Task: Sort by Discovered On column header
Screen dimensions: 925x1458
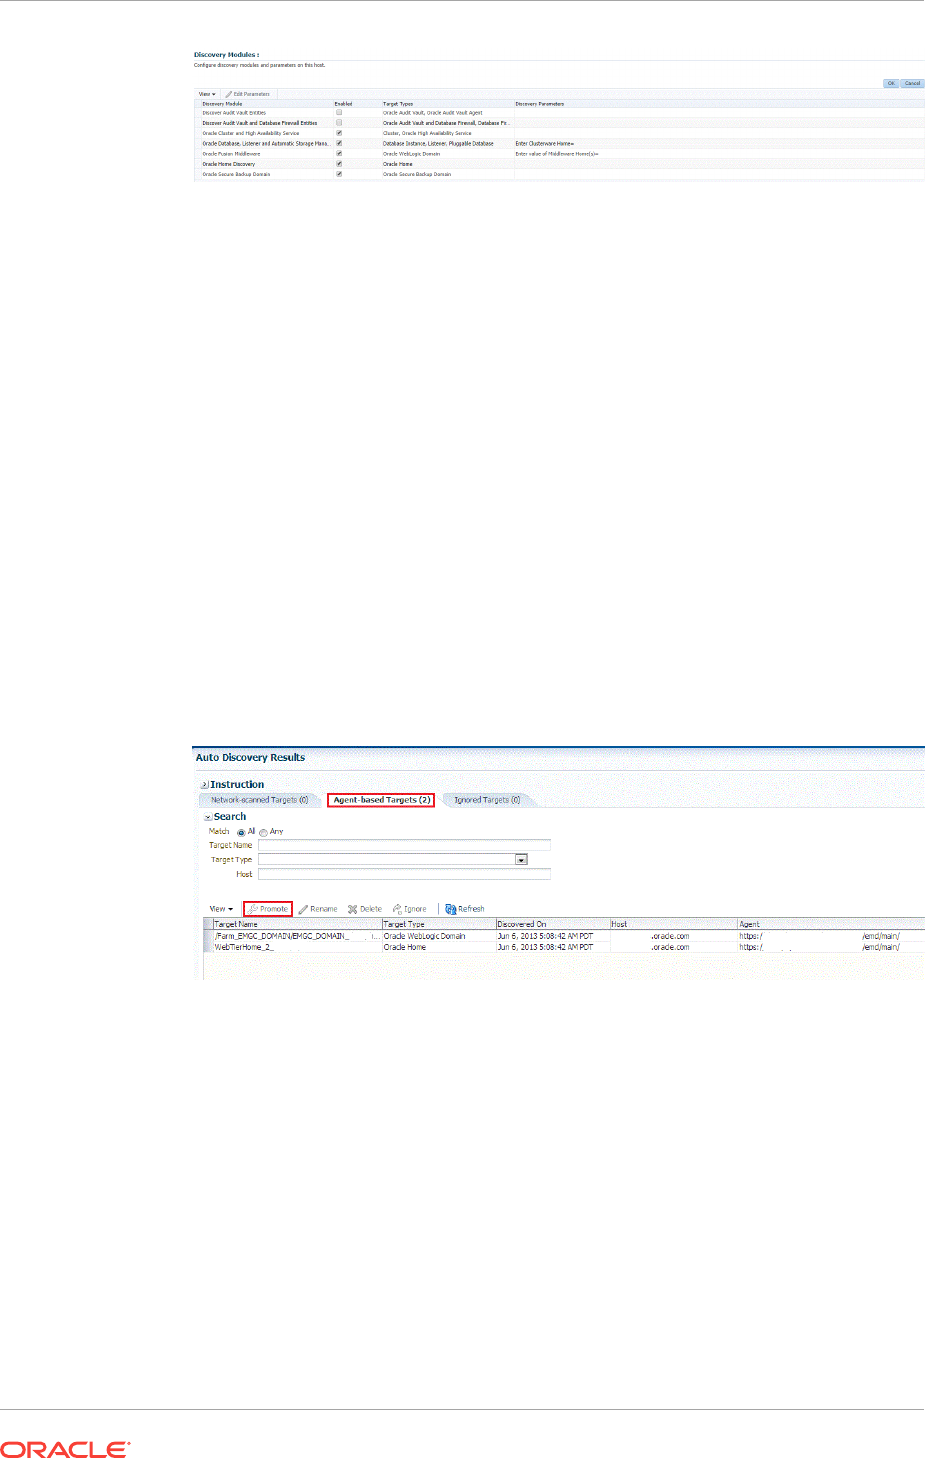Action: (553, 924)
